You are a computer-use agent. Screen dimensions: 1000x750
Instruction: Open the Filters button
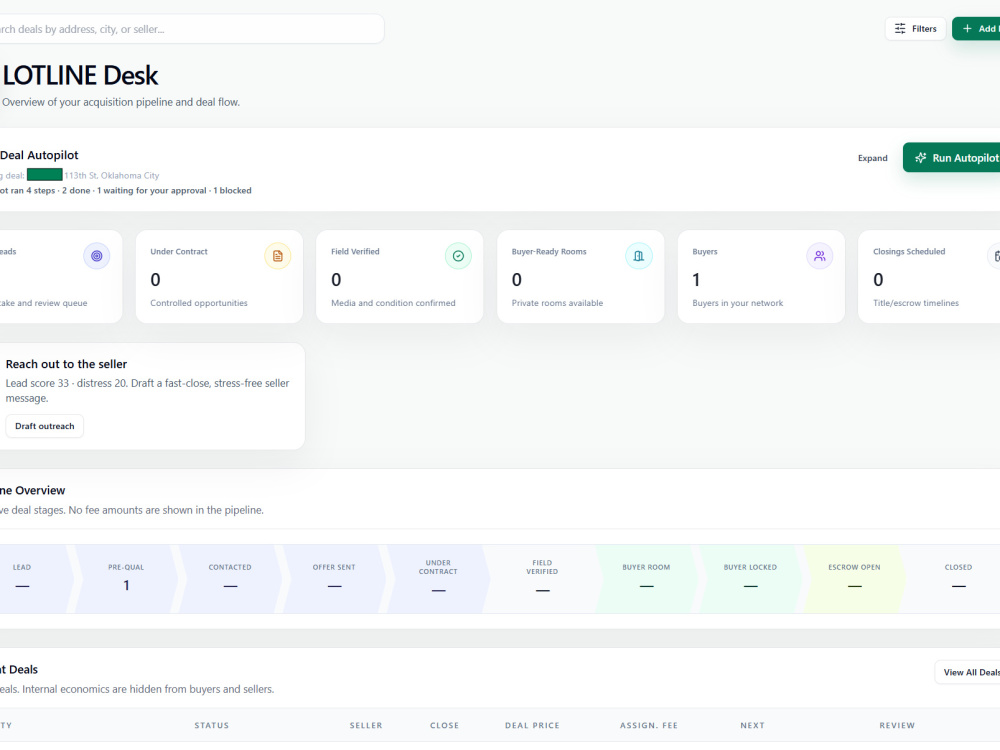[915, 29]
